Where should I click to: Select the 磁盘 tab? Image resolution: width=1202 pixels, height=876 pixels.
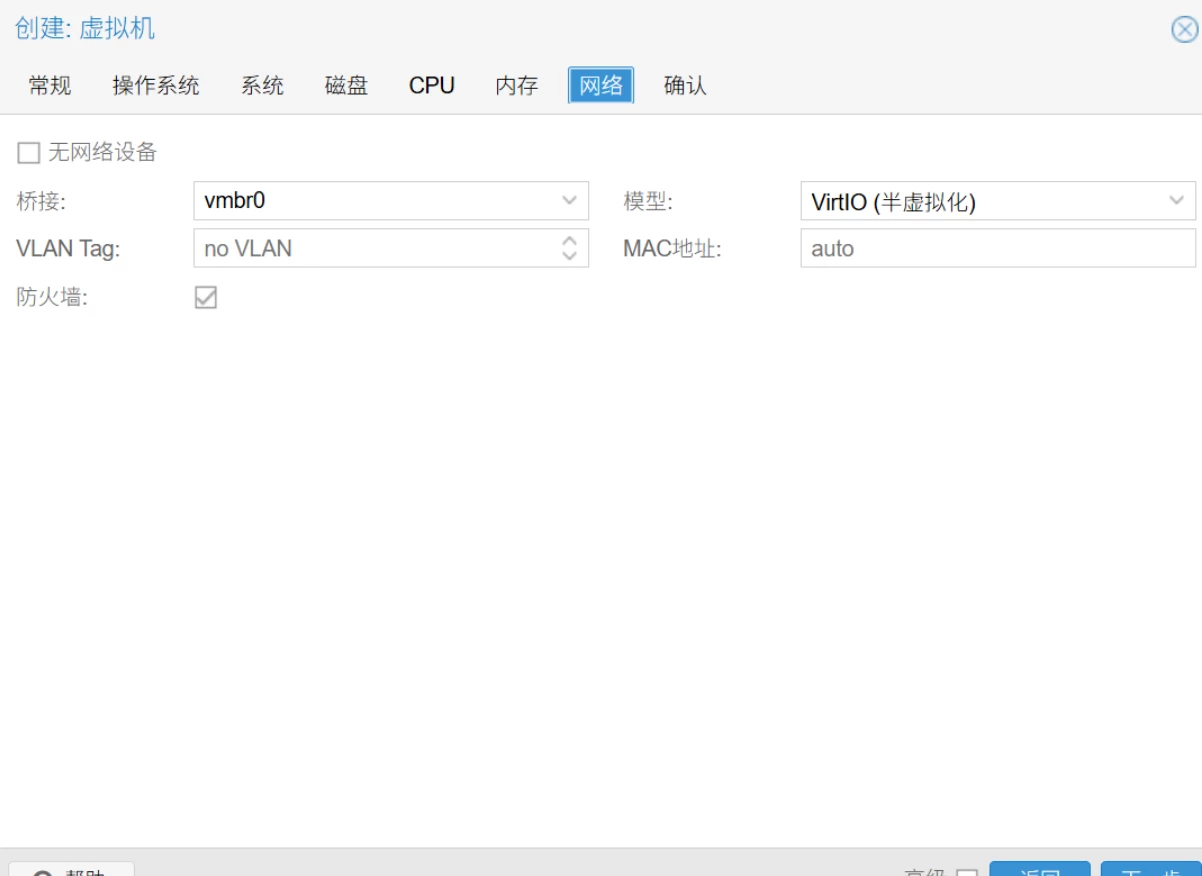click(346, 86)
